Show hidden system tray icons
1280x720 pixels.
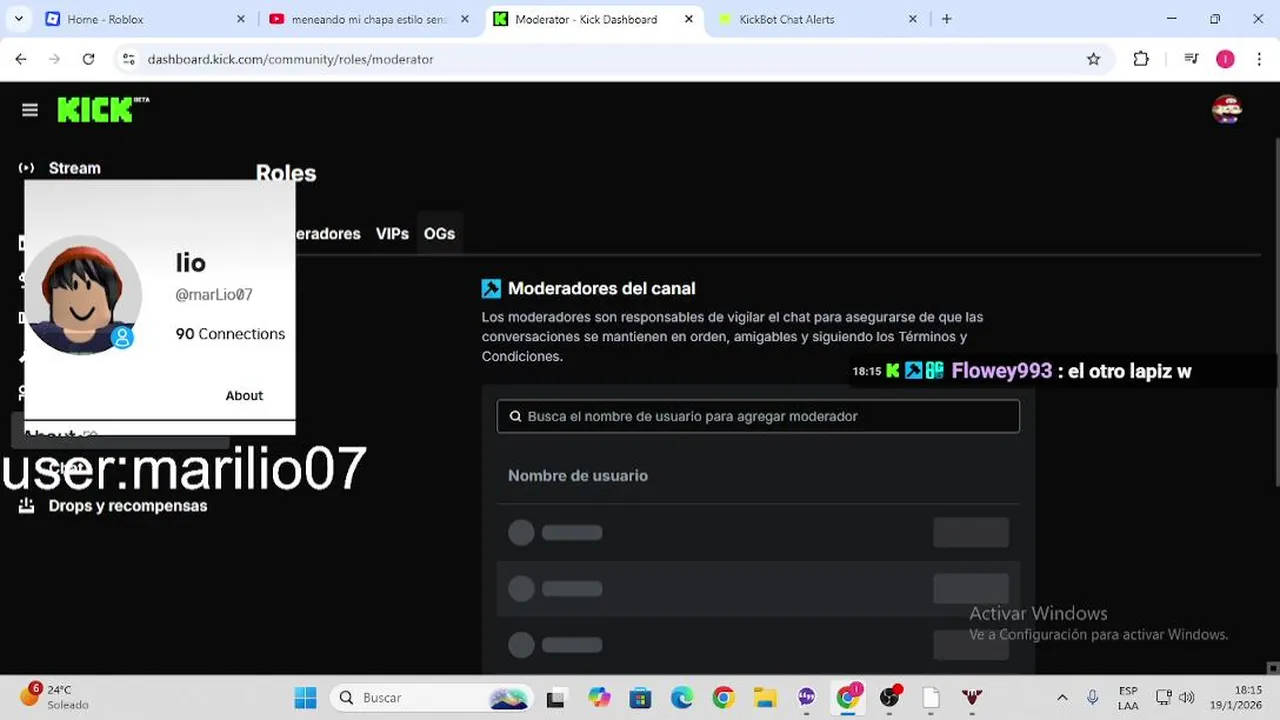(x=1062, y=698)
